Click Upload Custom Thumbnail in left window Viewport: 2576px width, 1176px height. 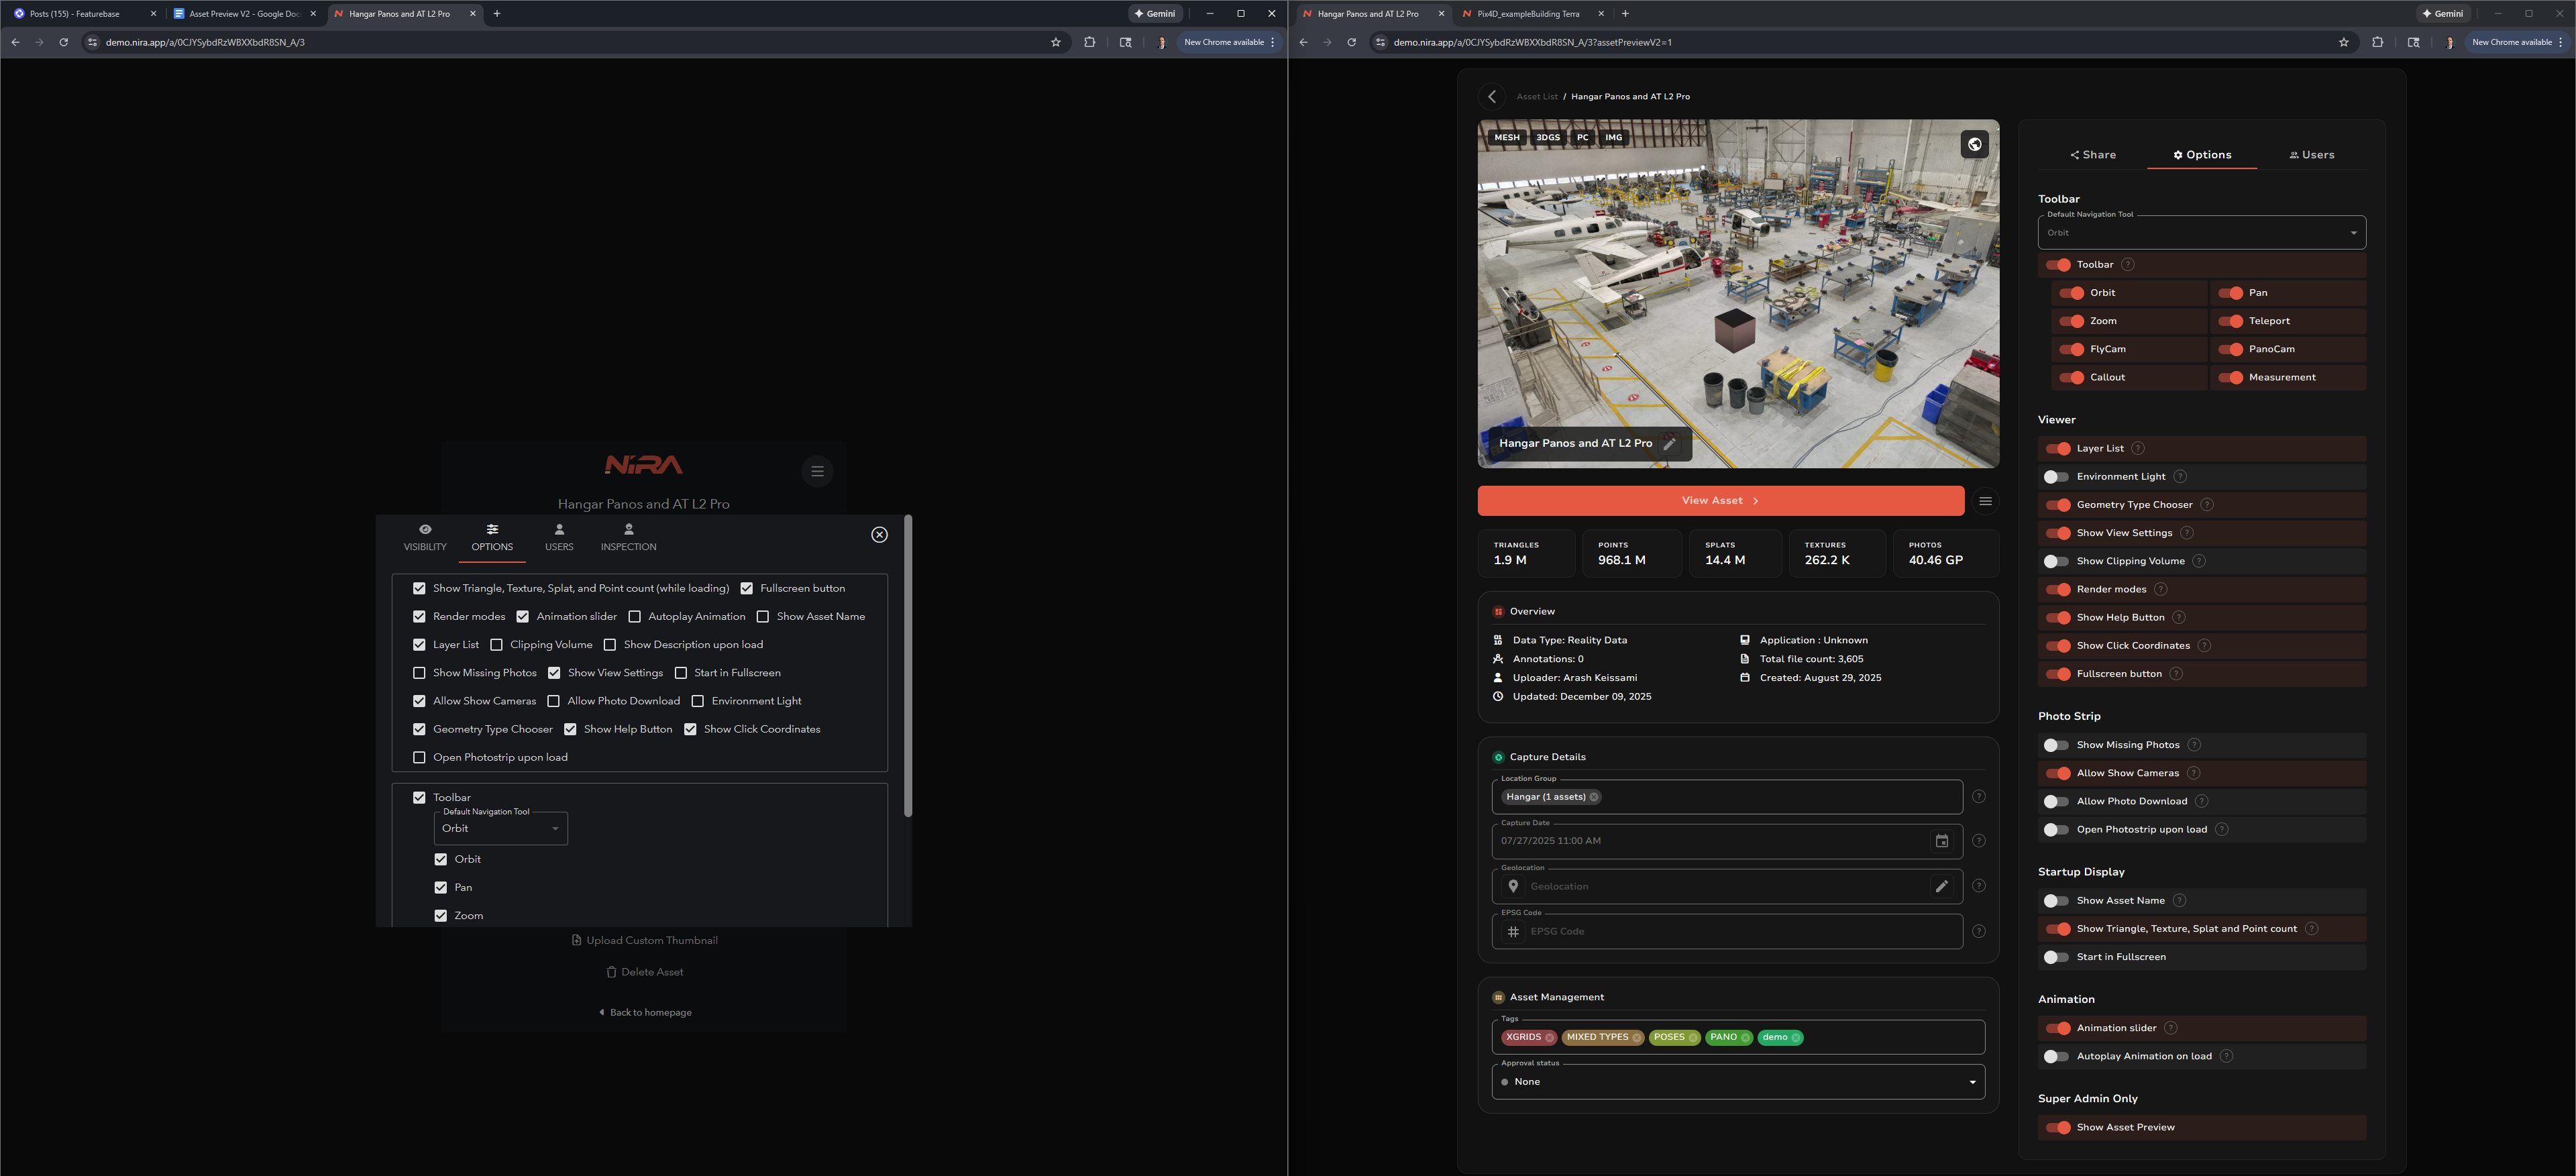coord(644,941)
